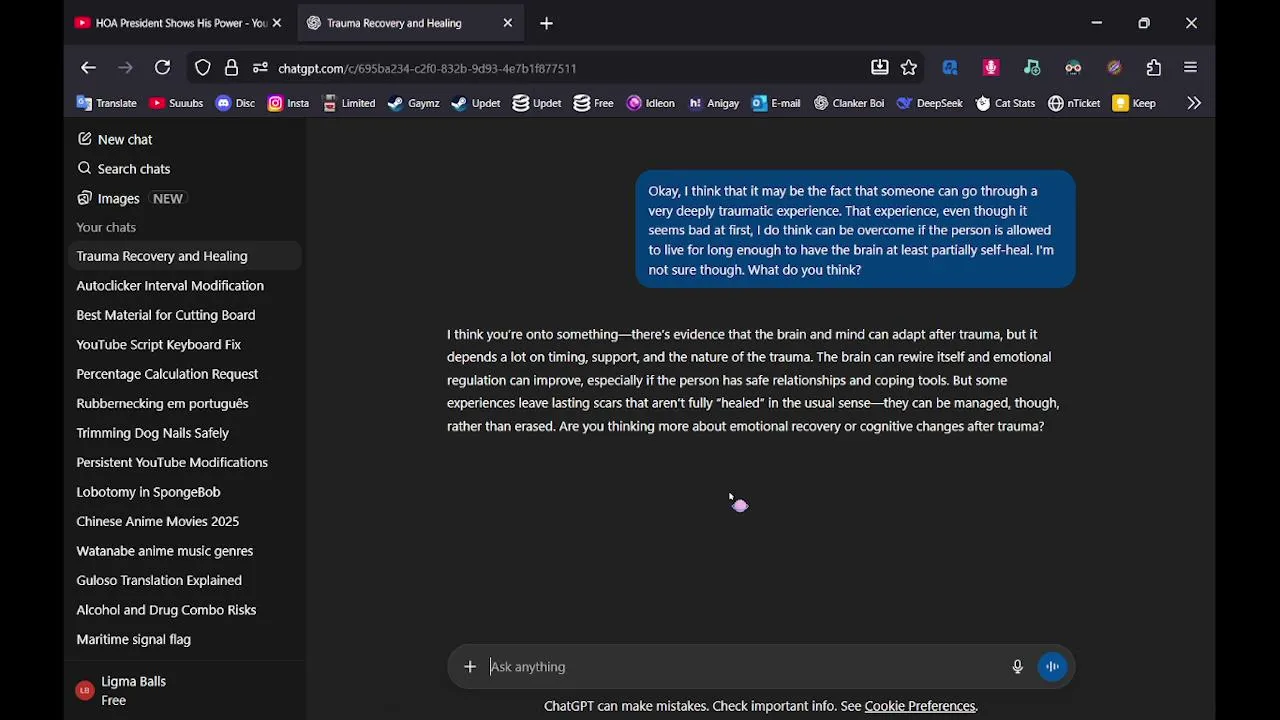
Task: Open the Idleon bookmark
Action: click(651, 103)
